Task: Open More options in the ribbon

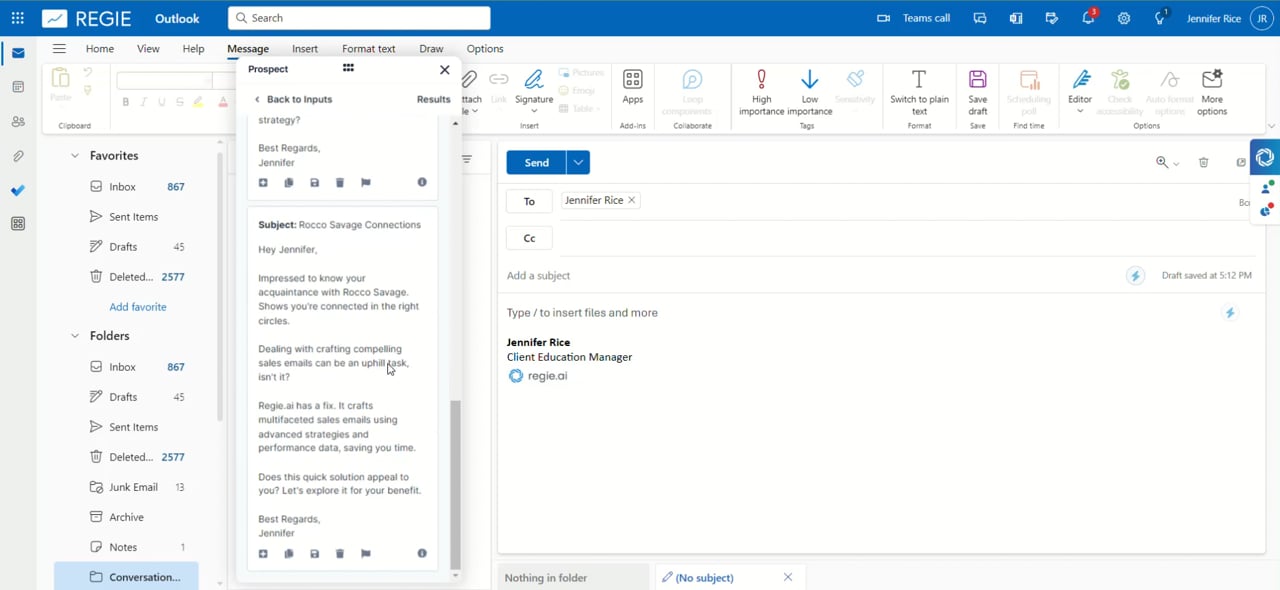Action: [1212, 92]
